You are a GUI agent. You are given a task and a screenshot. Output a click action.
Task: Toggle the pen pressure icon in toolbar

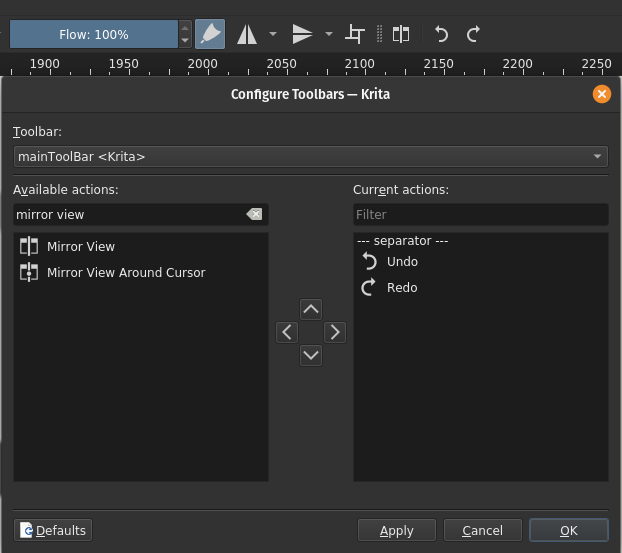[x=209, y=34]
